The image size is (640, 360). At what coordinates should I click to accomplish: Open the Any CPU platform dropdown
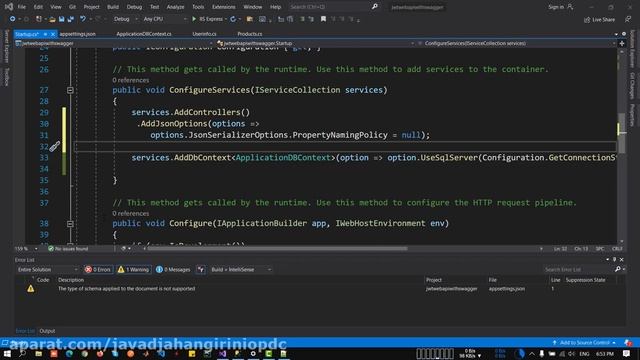pyautogui.click(x=164, y=19)
